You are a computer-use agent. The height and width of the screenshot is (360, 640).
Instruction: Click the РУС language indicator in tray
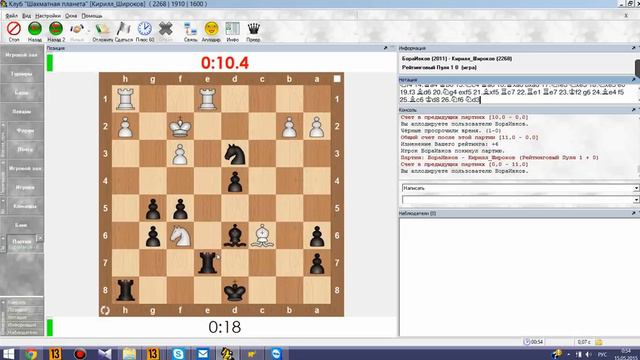602,354
